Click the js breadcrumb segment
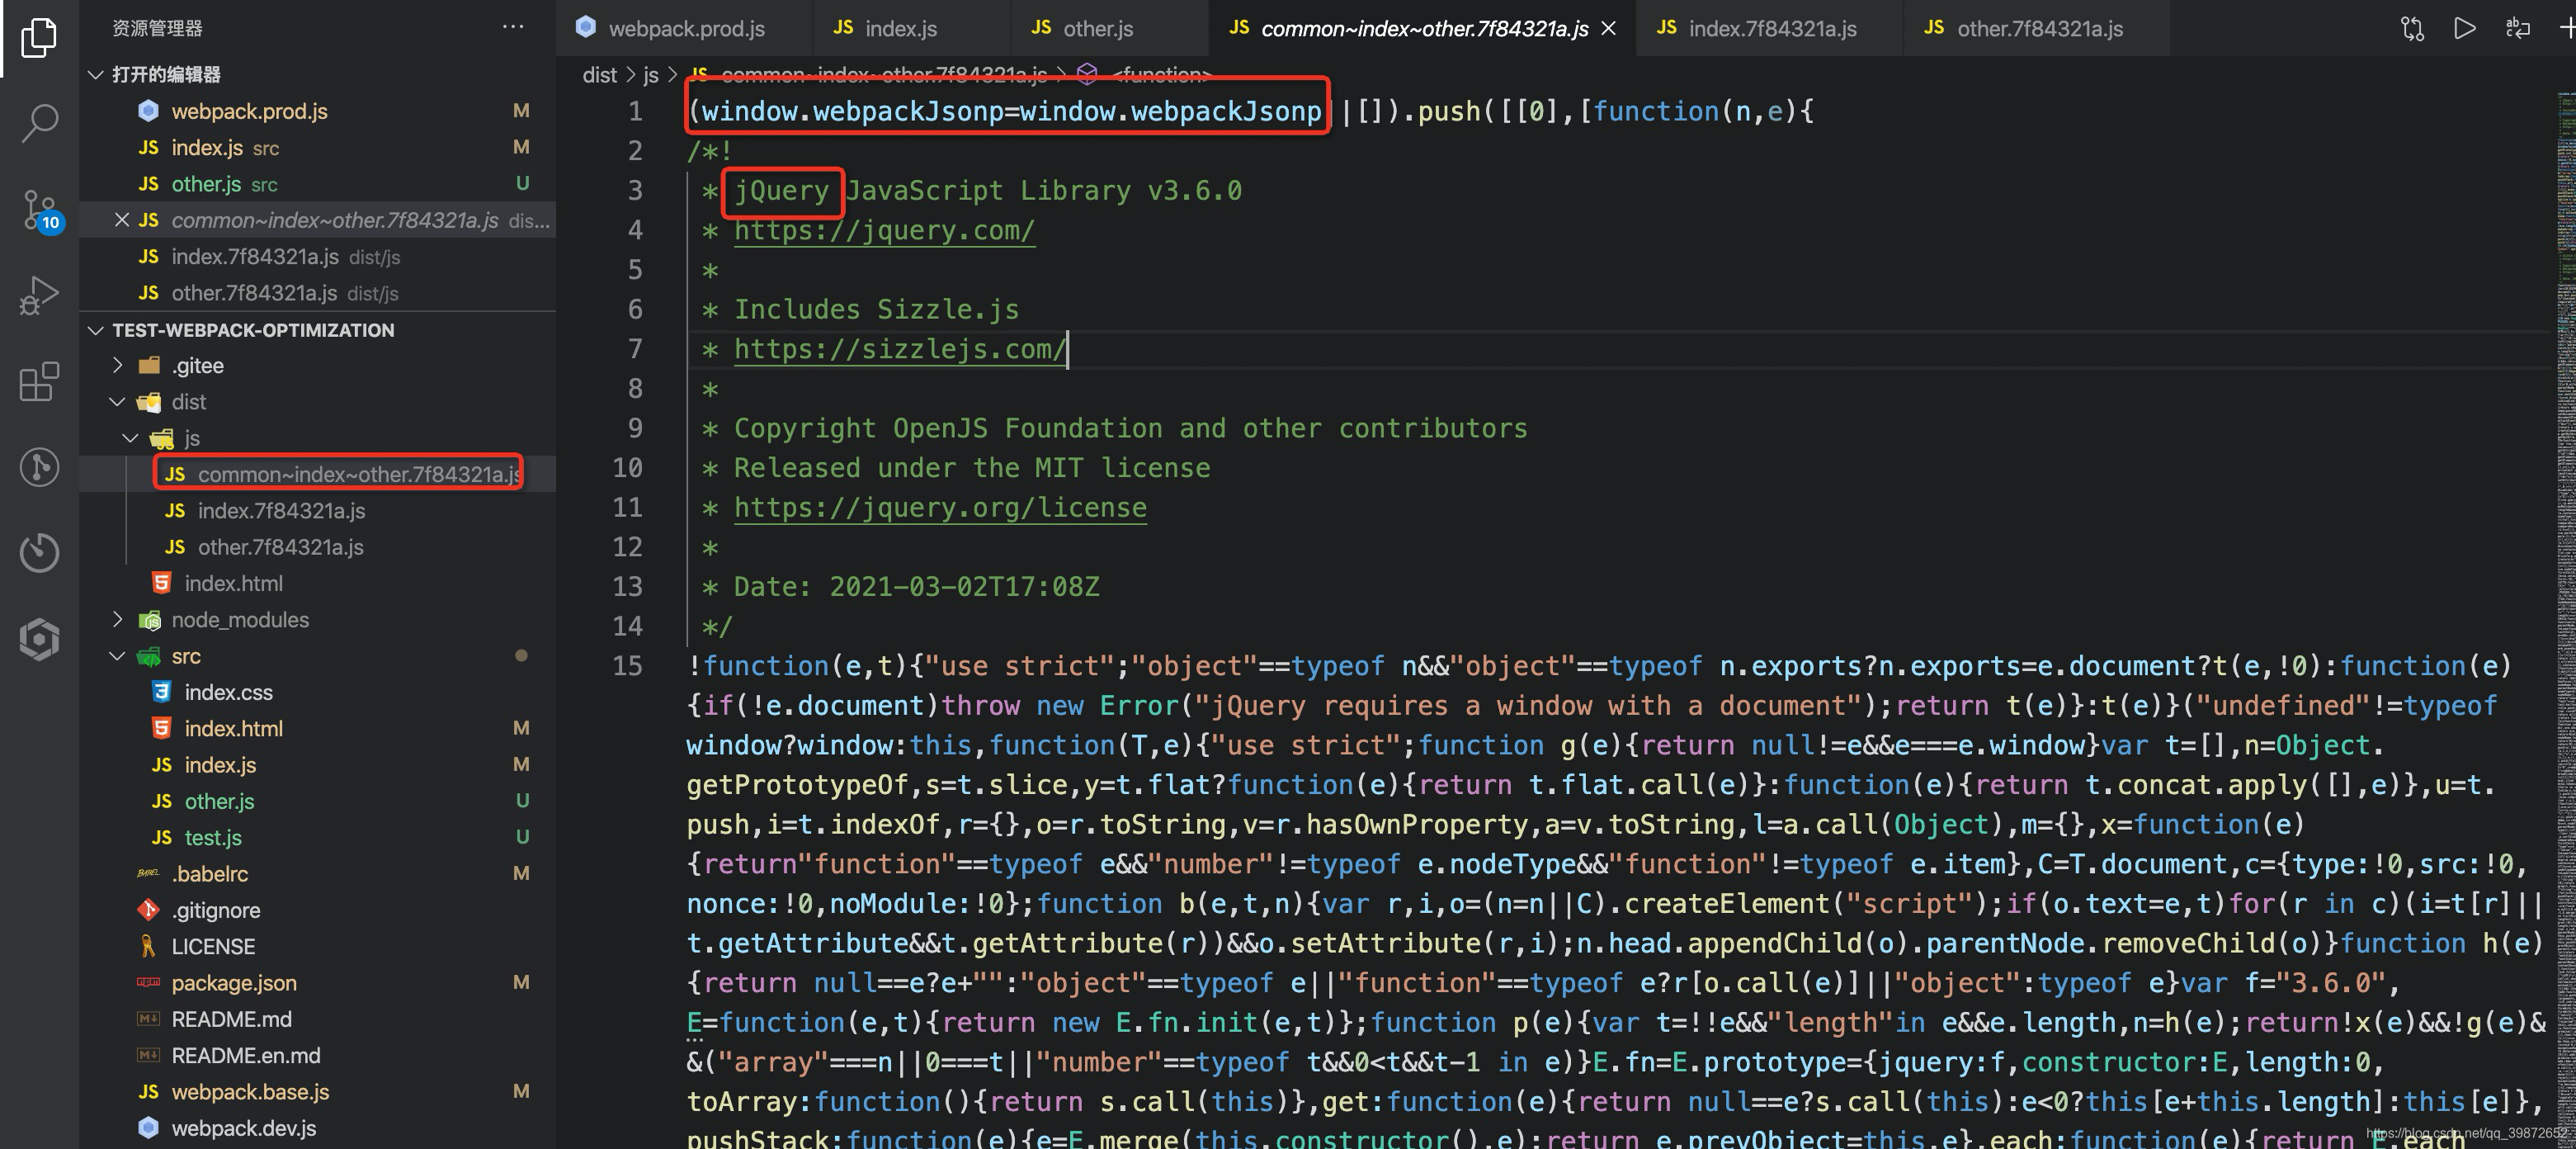Viewport: 2576px width, 1149px height. click(x=651, y=75)
